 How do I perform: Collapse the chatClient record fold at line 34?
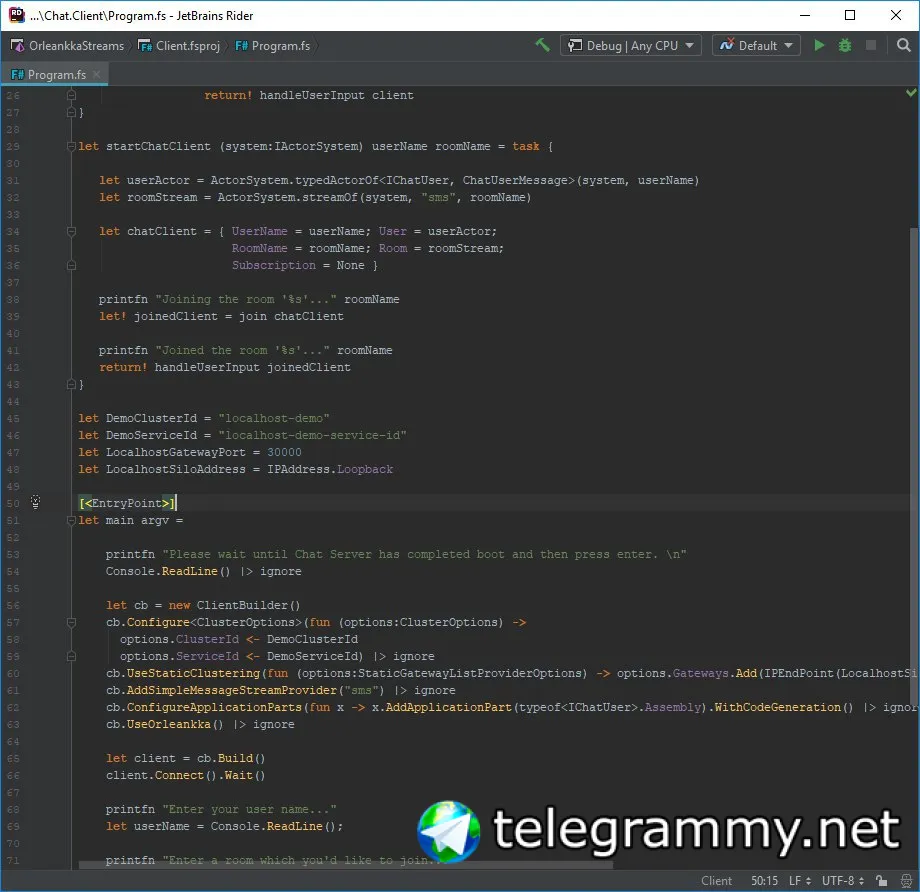click(71, 231)
